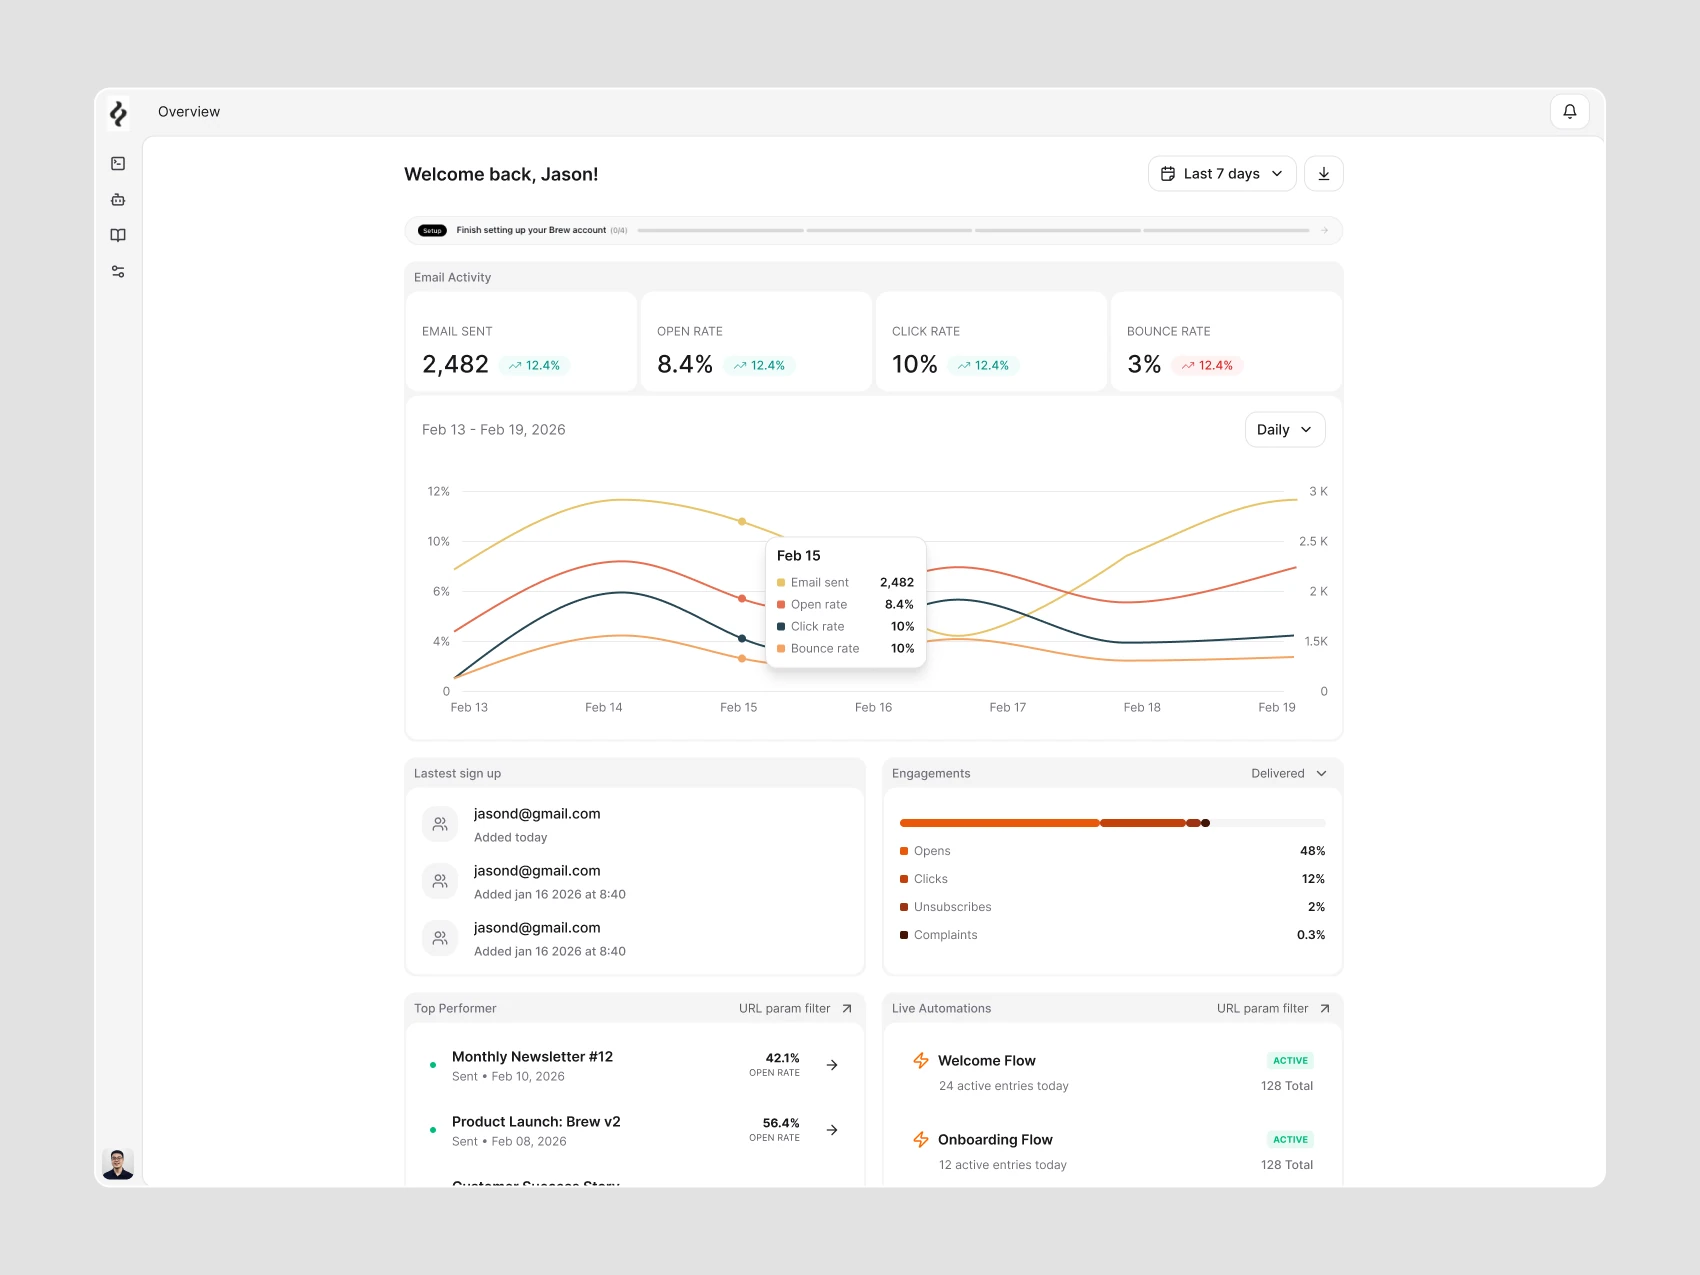This screenshot has height=1275, width=1700.
Task: Open the Delivered dropdown in Engagements
Action: (x=1289, y=773)
